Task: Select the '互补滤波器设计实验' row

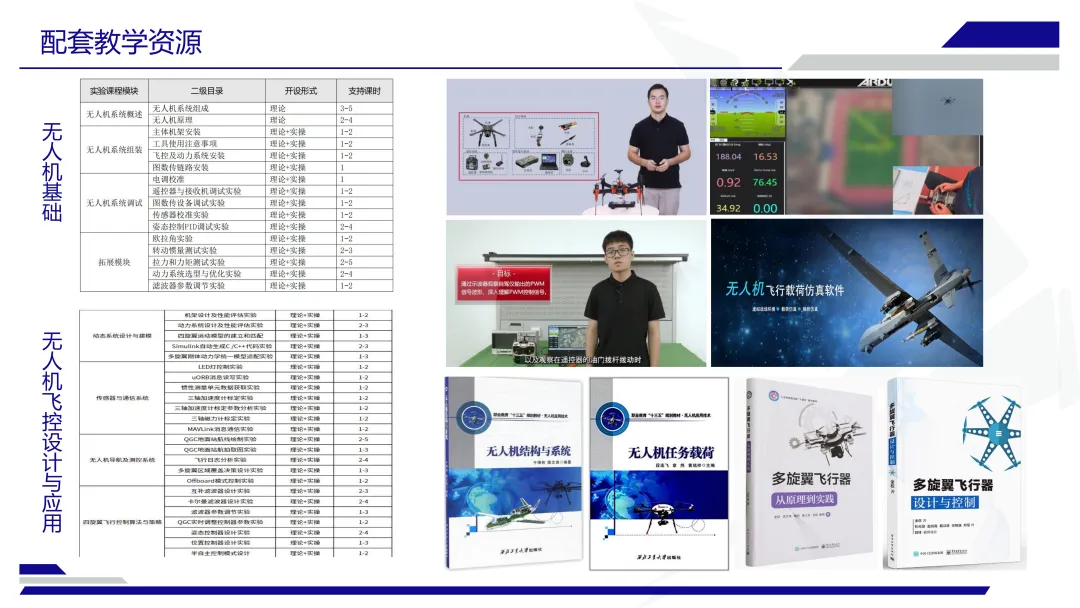Action: click(x=236, y=491)
